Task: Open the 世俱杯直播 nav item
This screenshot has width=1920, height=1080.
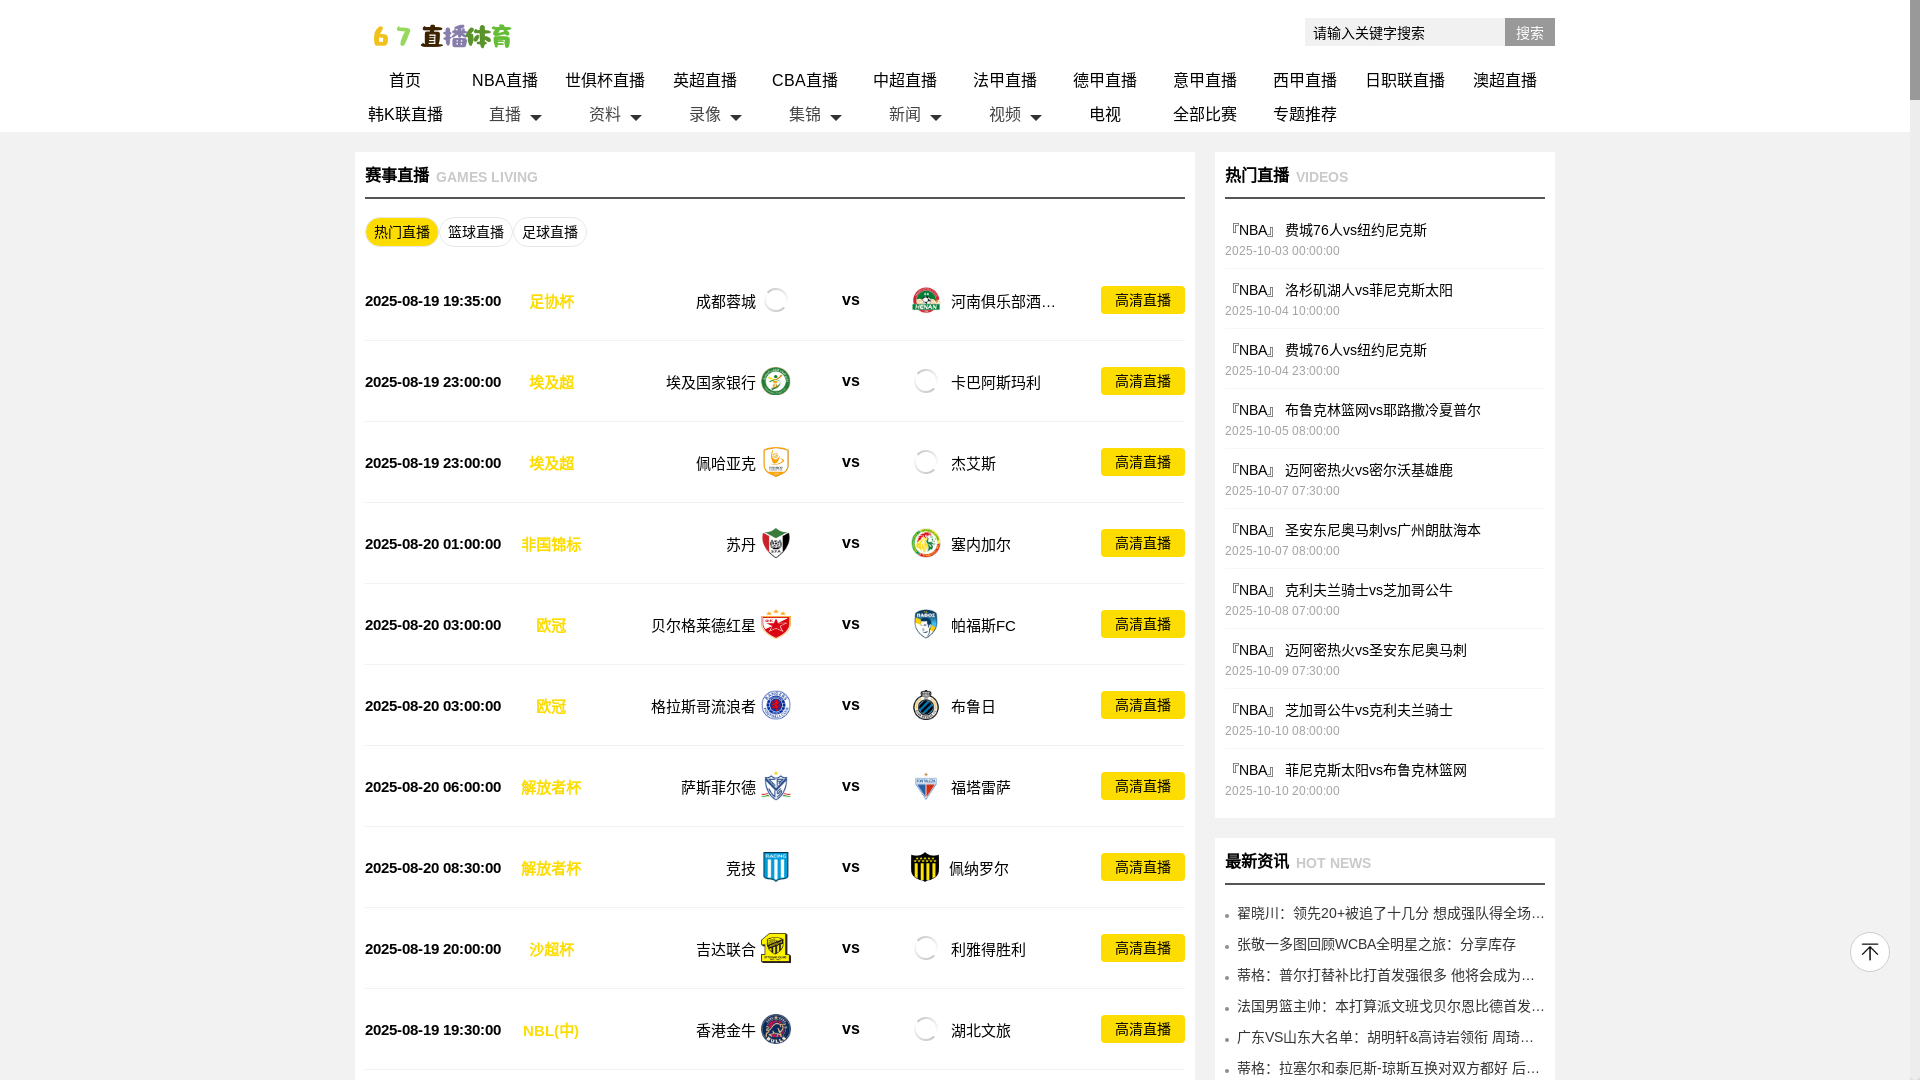Action: pyautogui.click(x=605, y=80)
